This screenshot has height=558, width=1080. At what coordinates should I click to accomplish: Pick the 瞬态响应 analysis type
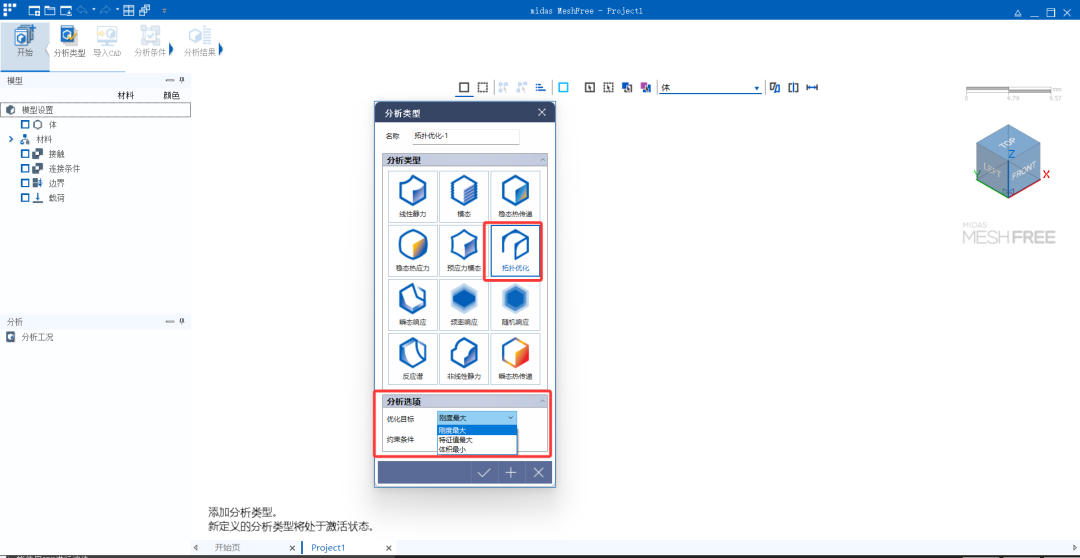click(413, 304)
